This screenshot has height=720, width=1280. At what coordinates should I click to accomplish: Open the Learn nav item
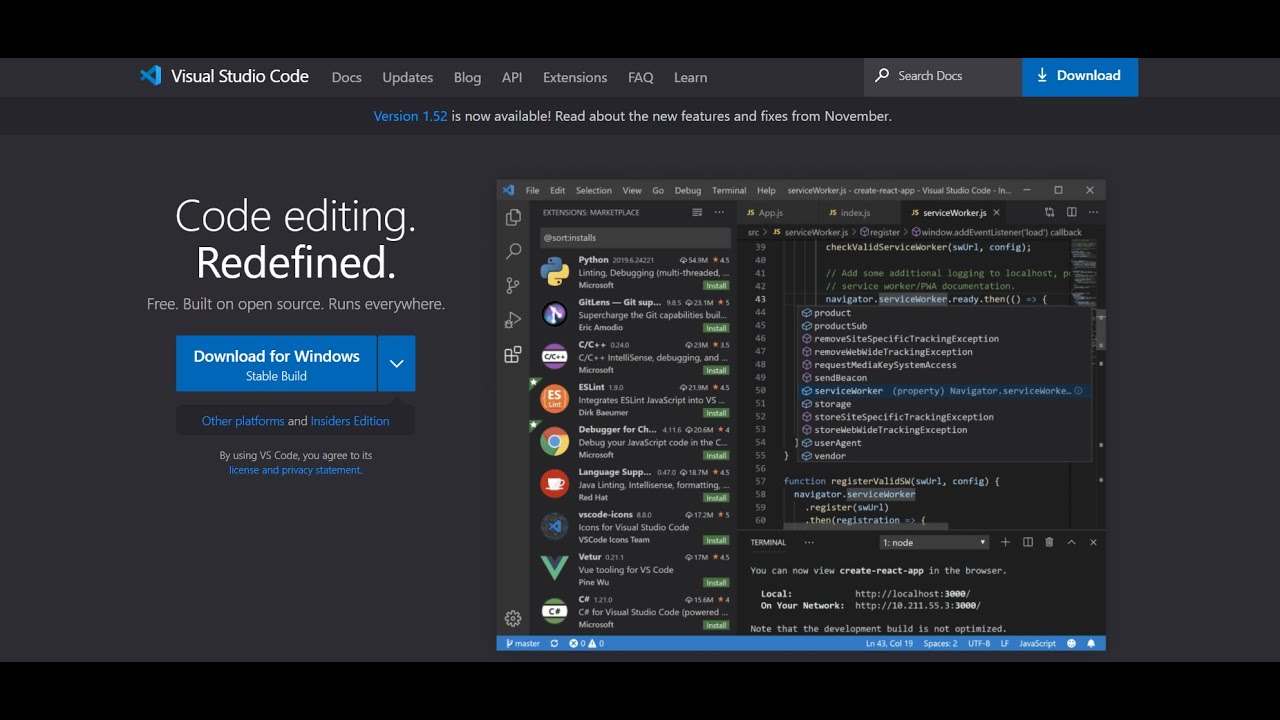click(x=690, y=77)
